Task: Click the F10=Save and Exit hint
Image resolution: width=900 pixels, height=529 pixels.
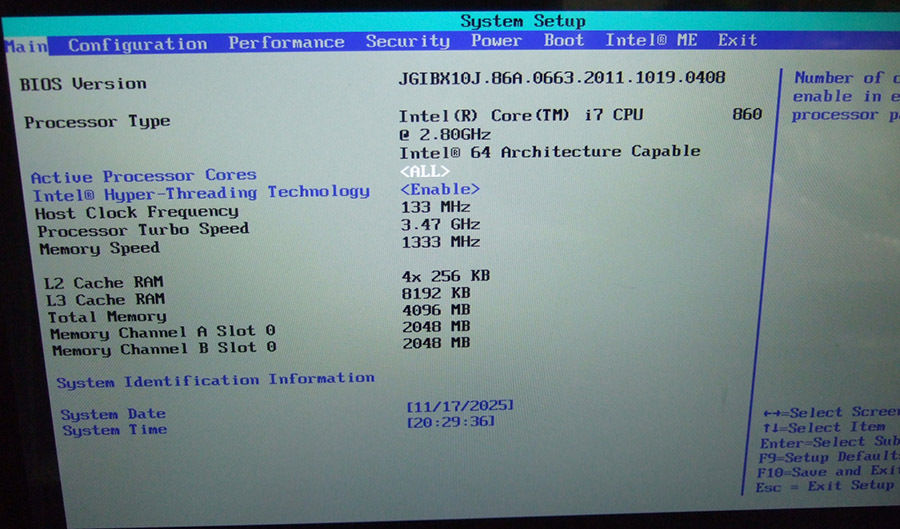Action: 828,472
